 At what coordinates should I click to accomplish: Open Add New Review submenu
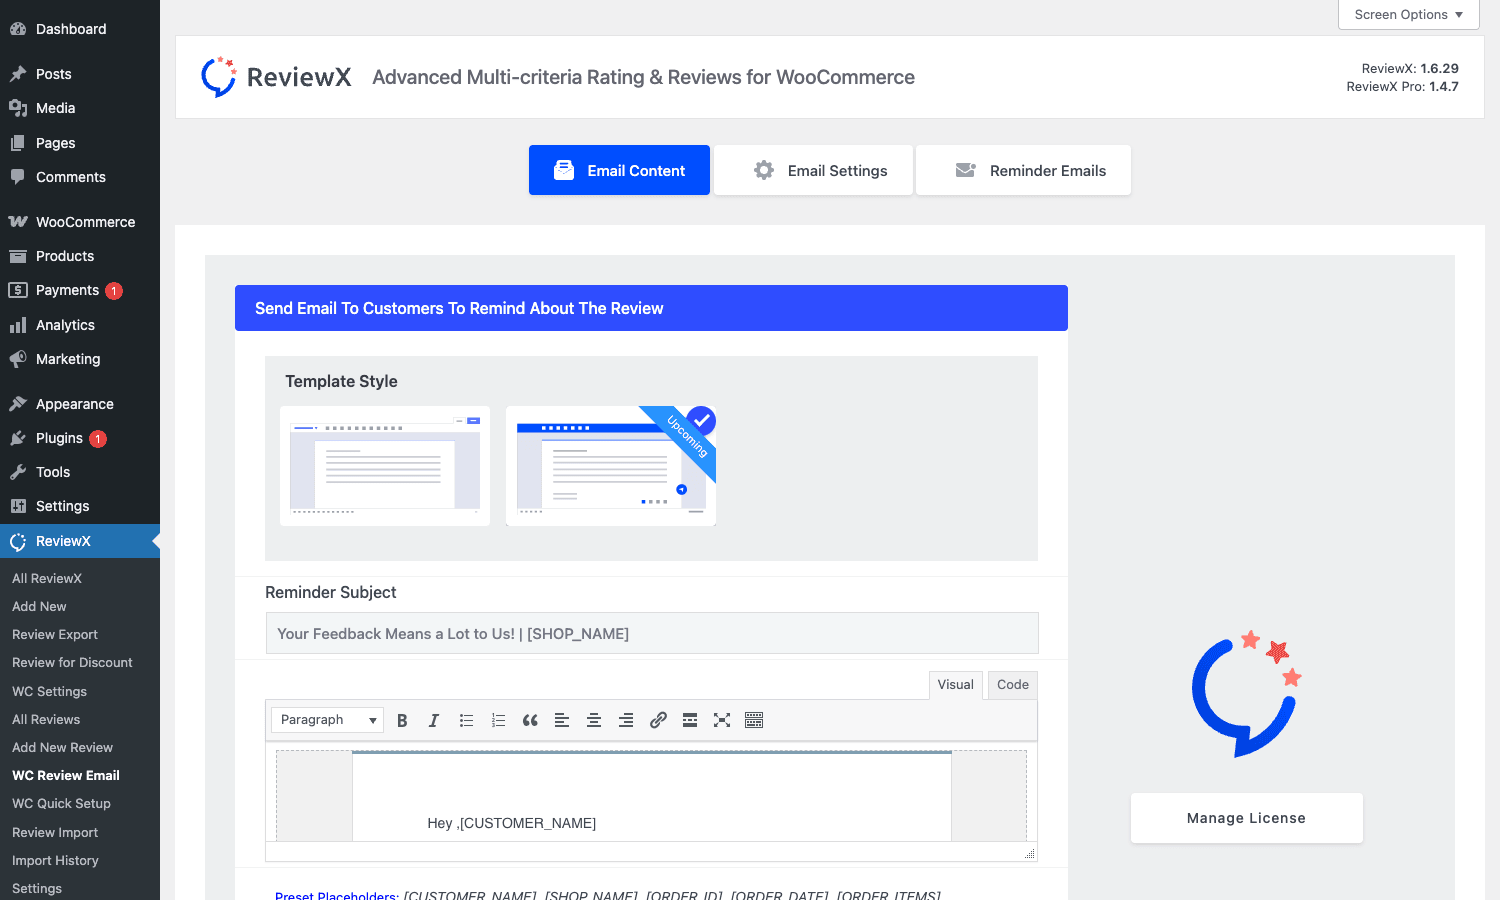coord(62,747)
